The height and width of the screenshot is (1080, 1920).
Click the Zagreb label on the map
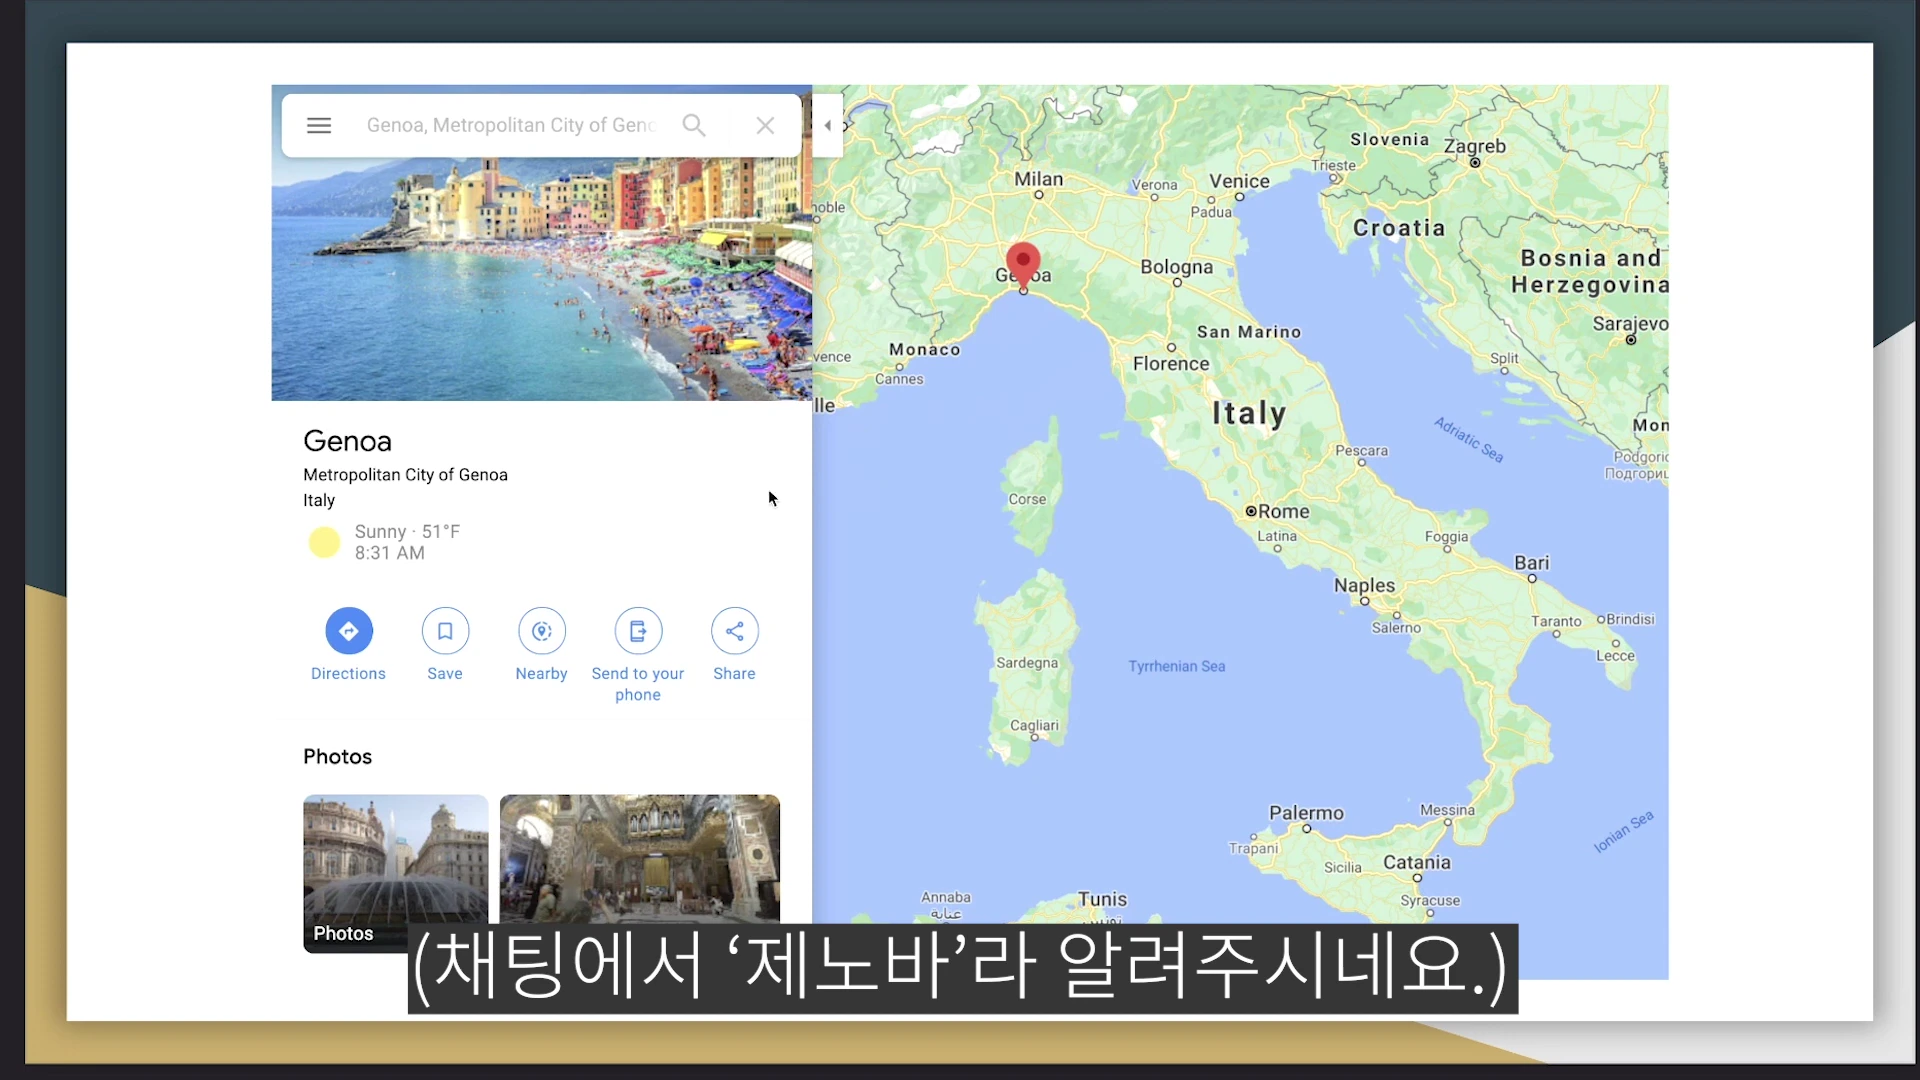(x=1475, y=146)
